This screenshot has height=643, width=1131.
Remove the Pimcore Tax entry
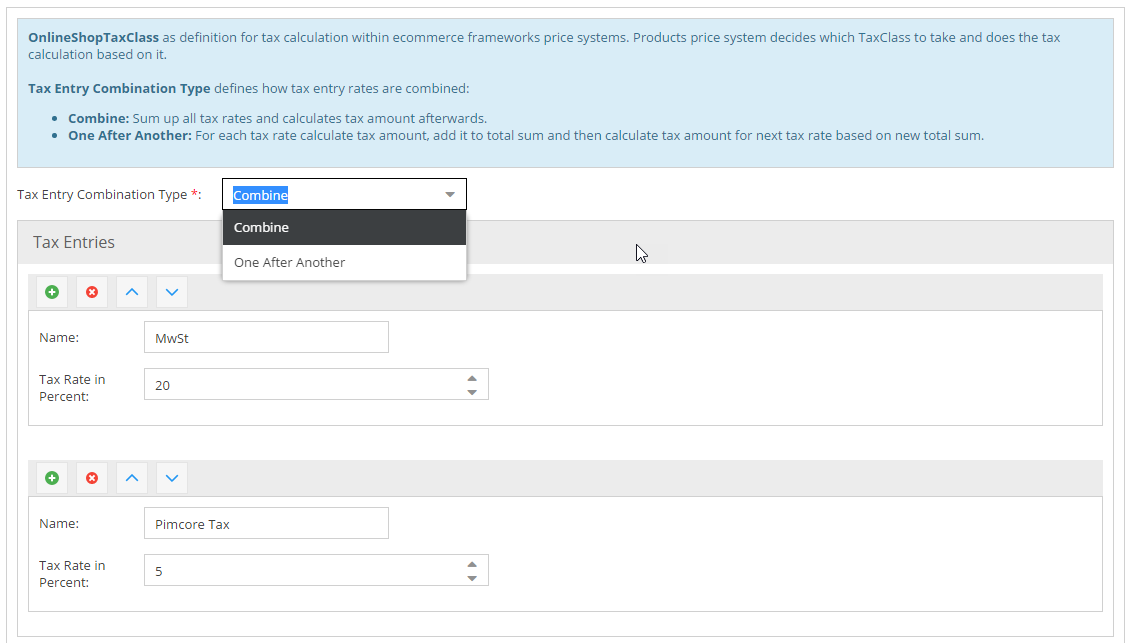[92, 478]
